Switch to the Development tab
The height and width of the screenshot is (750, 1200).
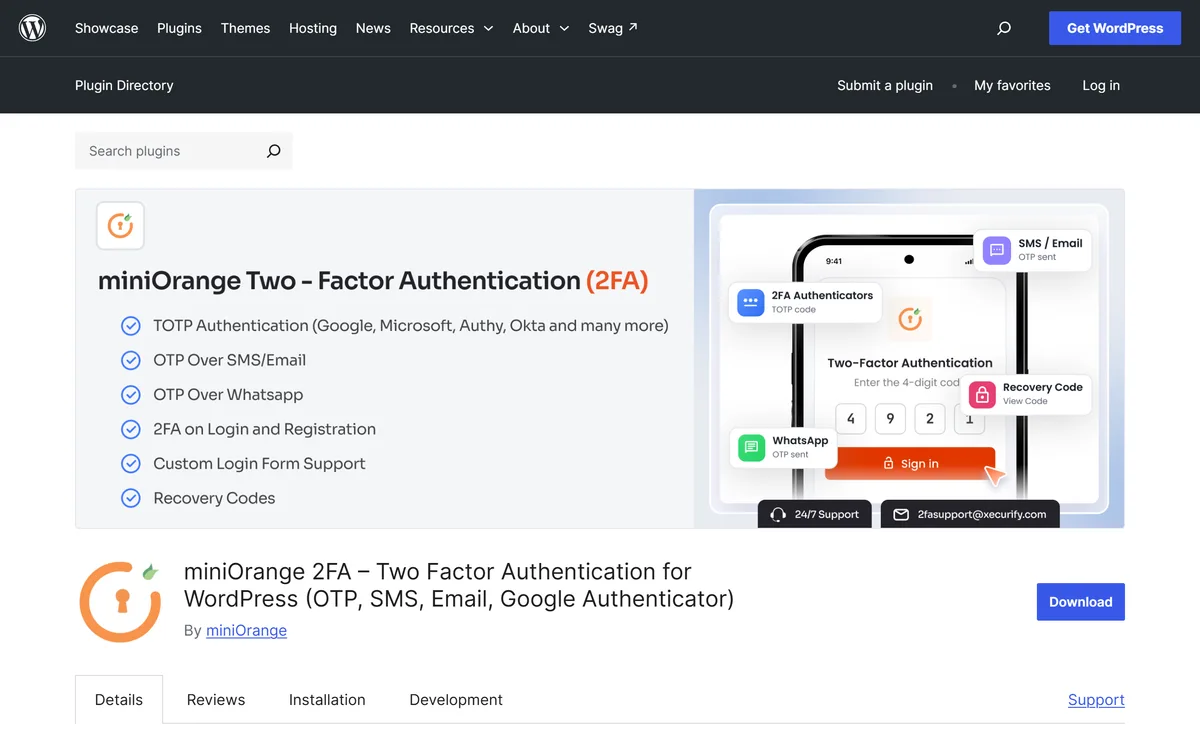[456, 700]
